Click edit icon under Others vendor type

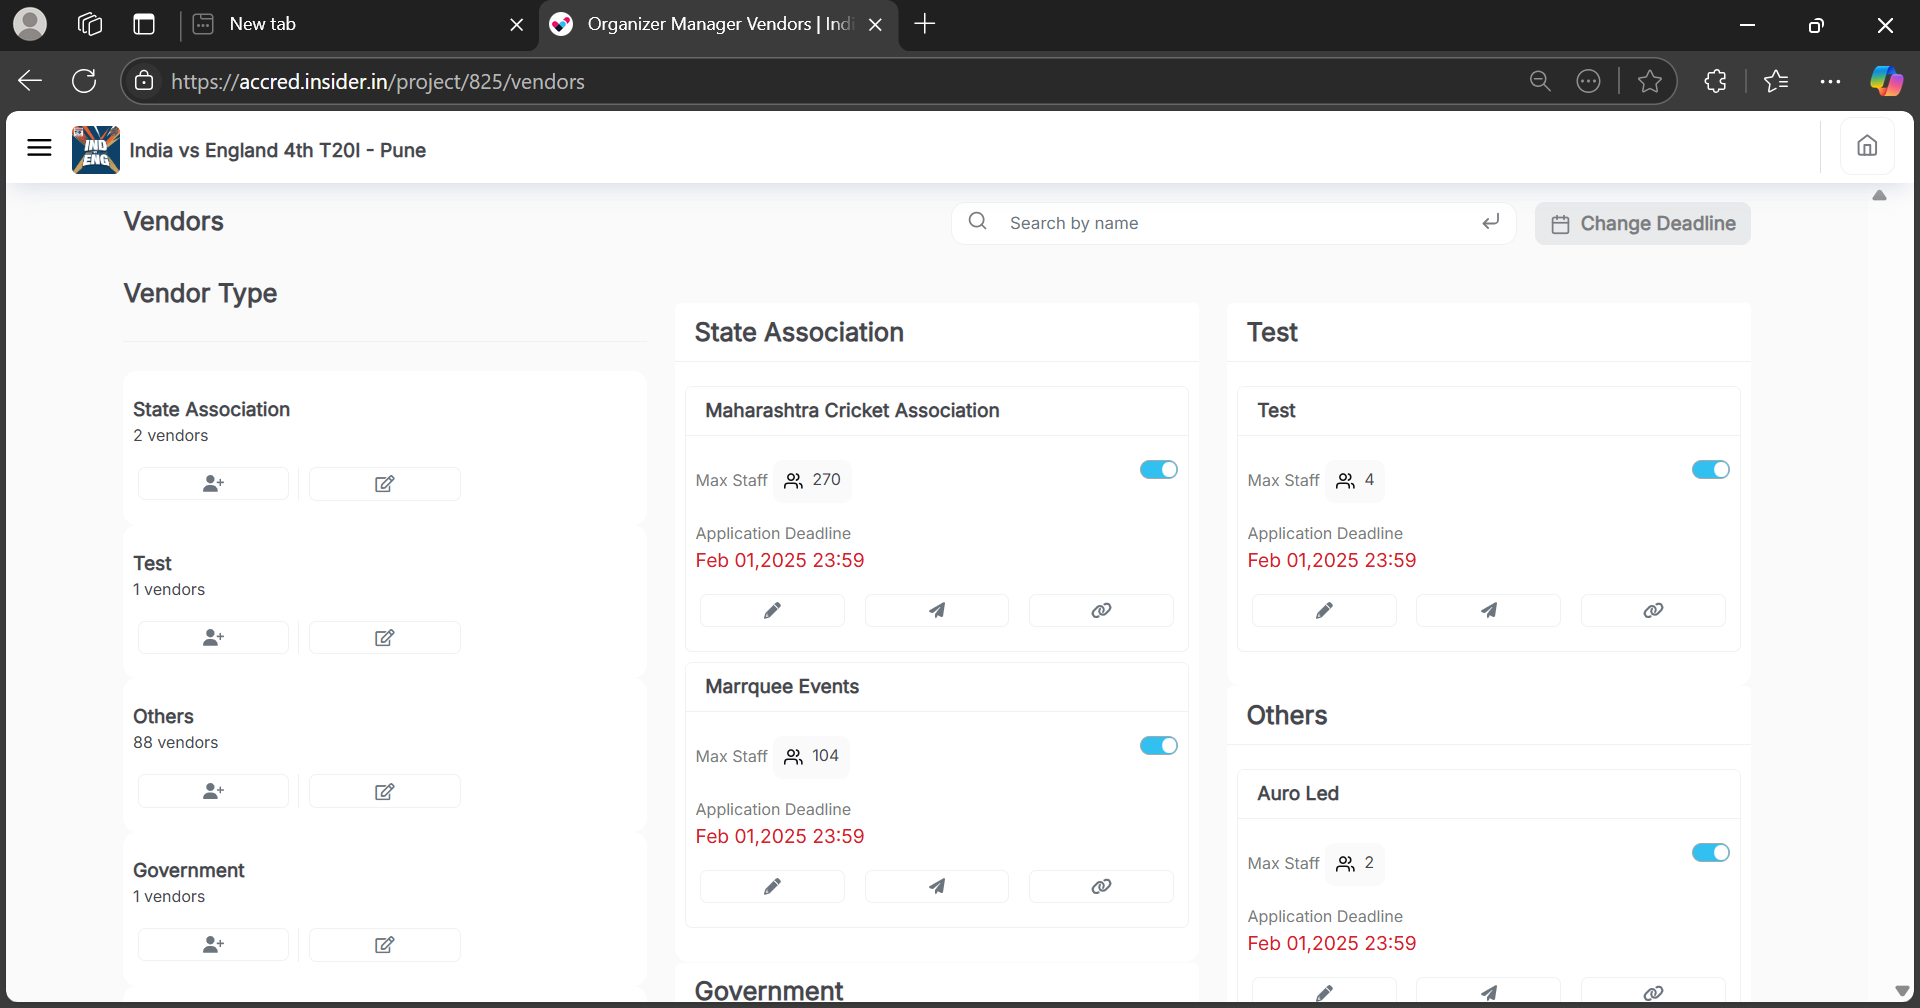[384, 792]
